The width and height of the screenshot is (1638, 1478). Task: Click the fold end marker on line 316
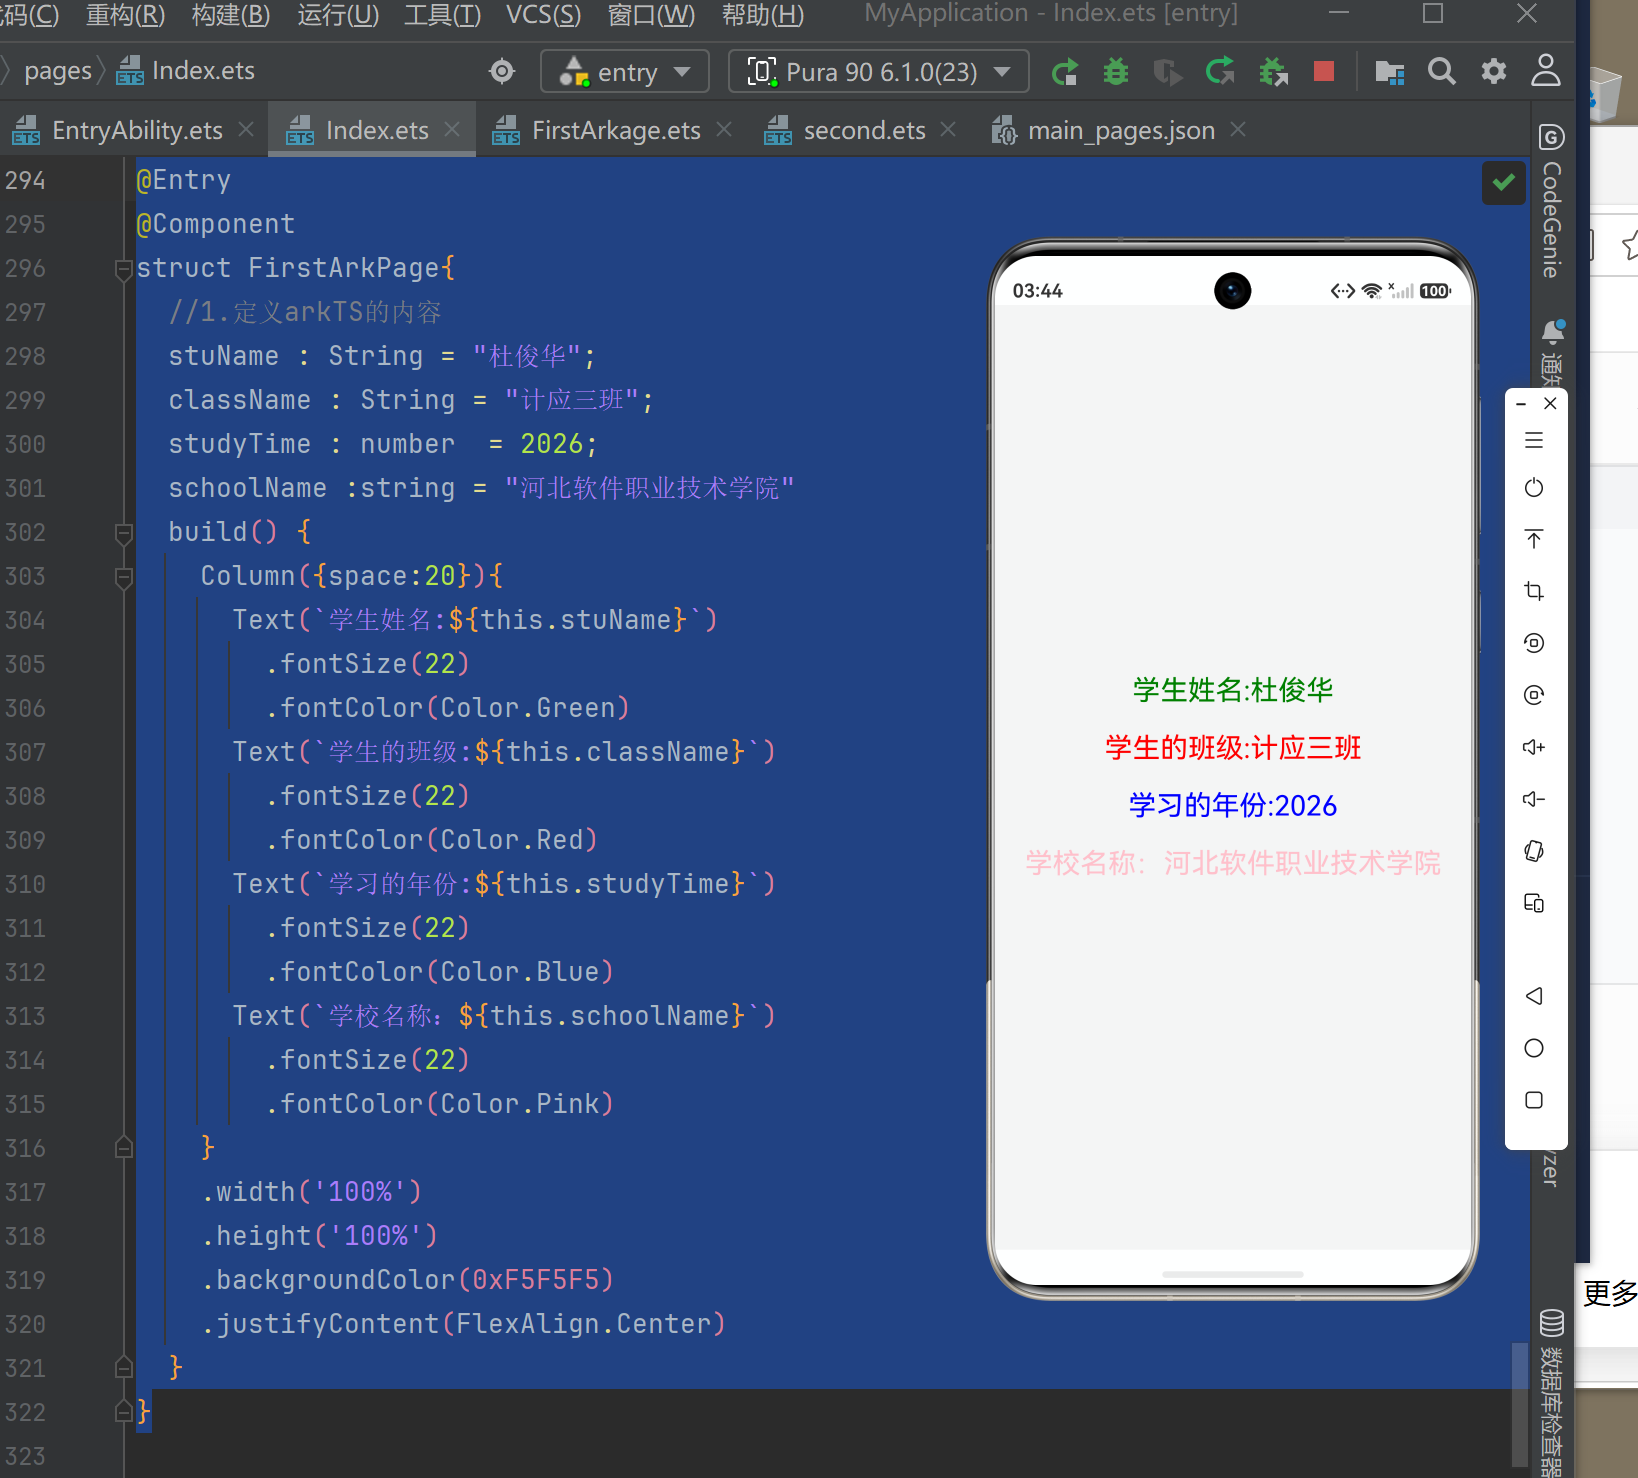point(124,1147)
